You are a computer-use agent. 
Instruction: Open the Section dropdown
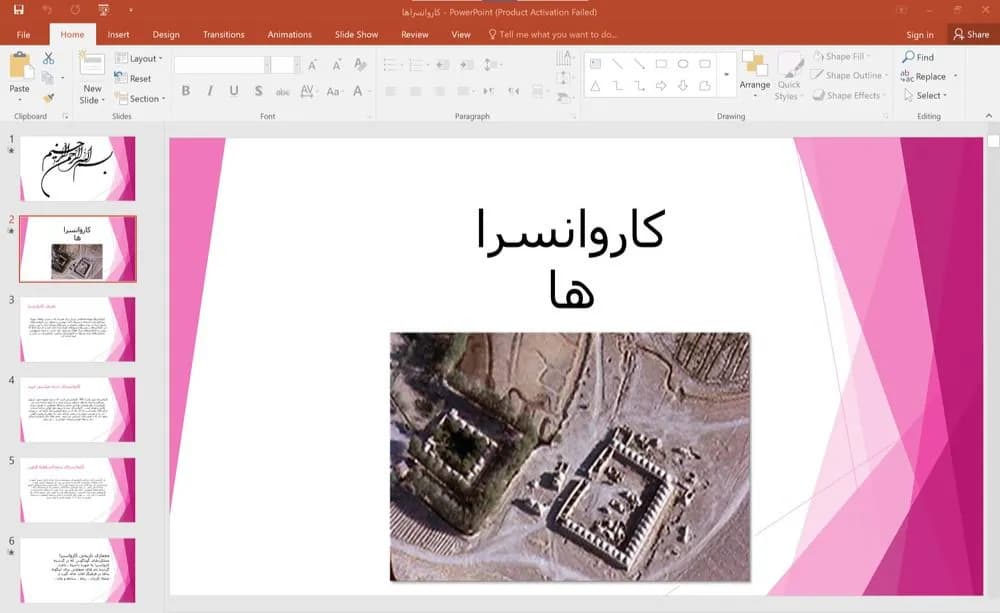[x=140, y=98]
